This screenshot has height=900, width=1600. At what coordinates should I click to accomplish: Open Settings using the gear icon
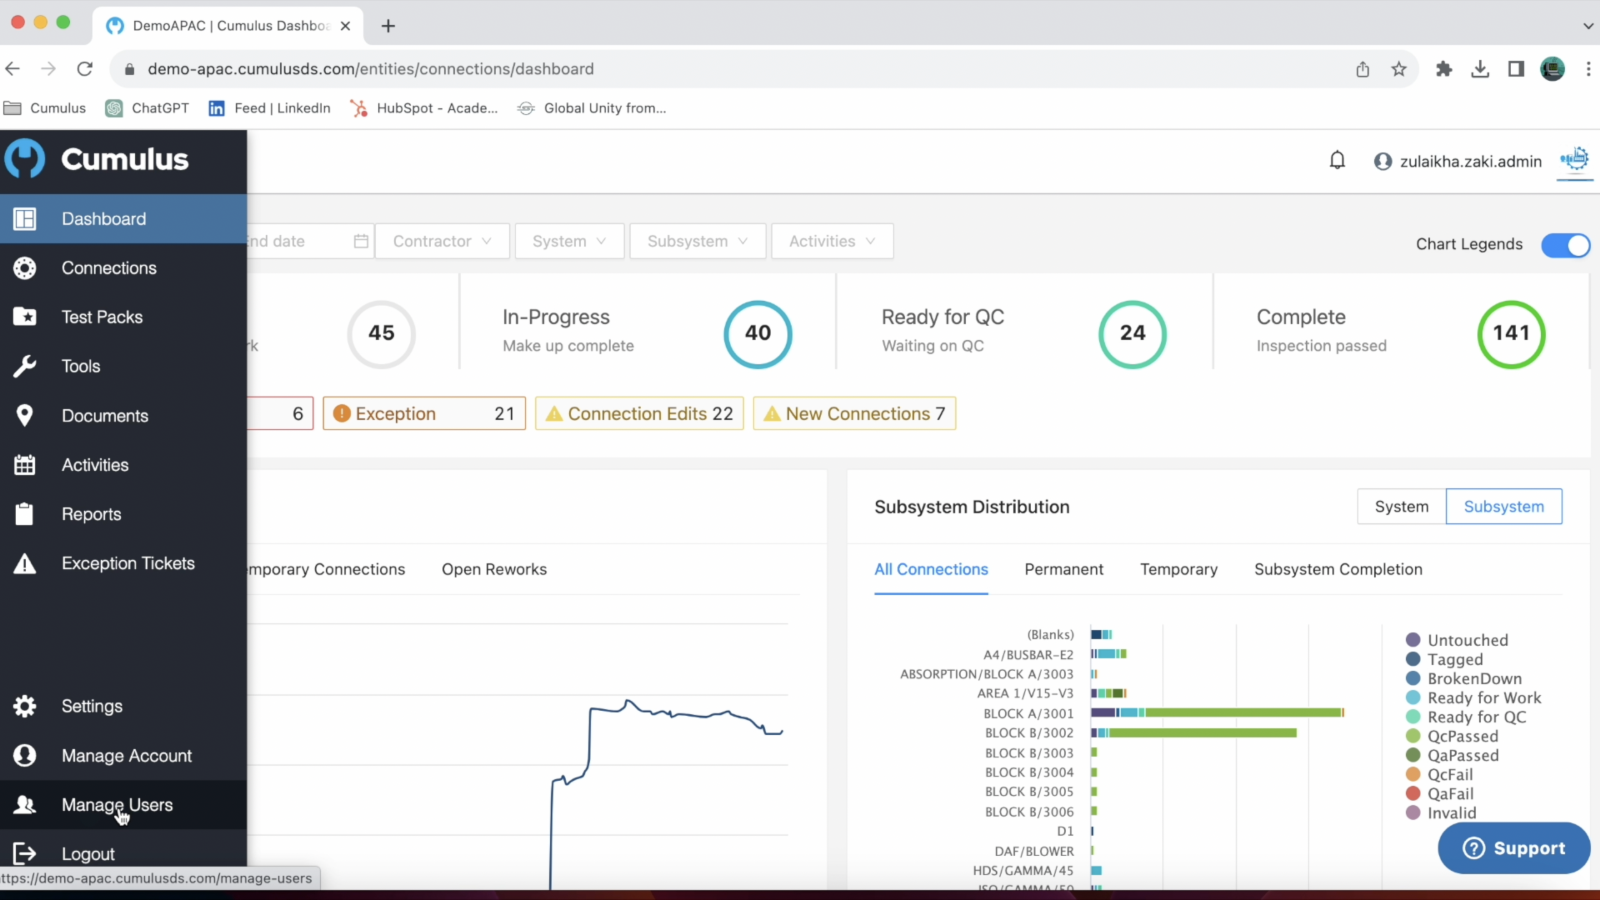click(x=25, y=706)
